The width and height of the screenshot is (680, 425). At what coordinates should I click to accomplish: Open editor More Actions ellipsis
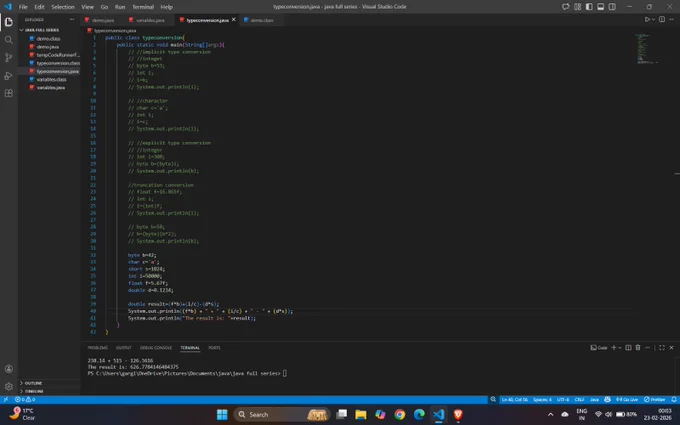coord(671,20)
